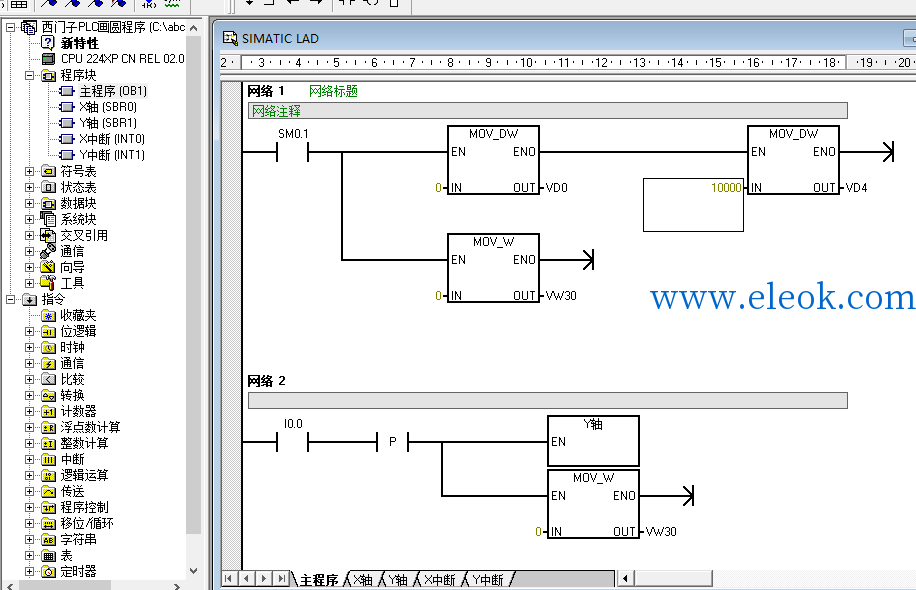Click the 计数器 counter folder icon

pyautogui.click(x=48, y=412)
